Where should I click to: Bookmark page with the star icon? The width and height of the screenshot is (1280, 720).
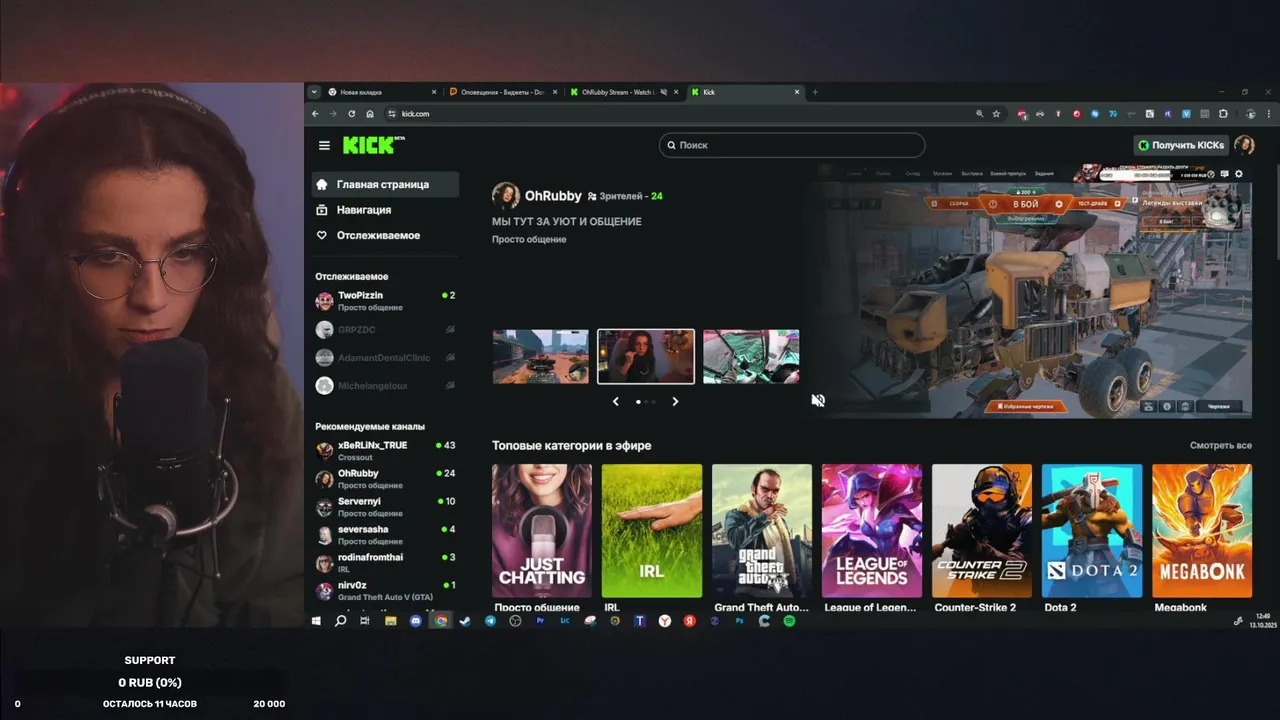(x=996, y=114)
